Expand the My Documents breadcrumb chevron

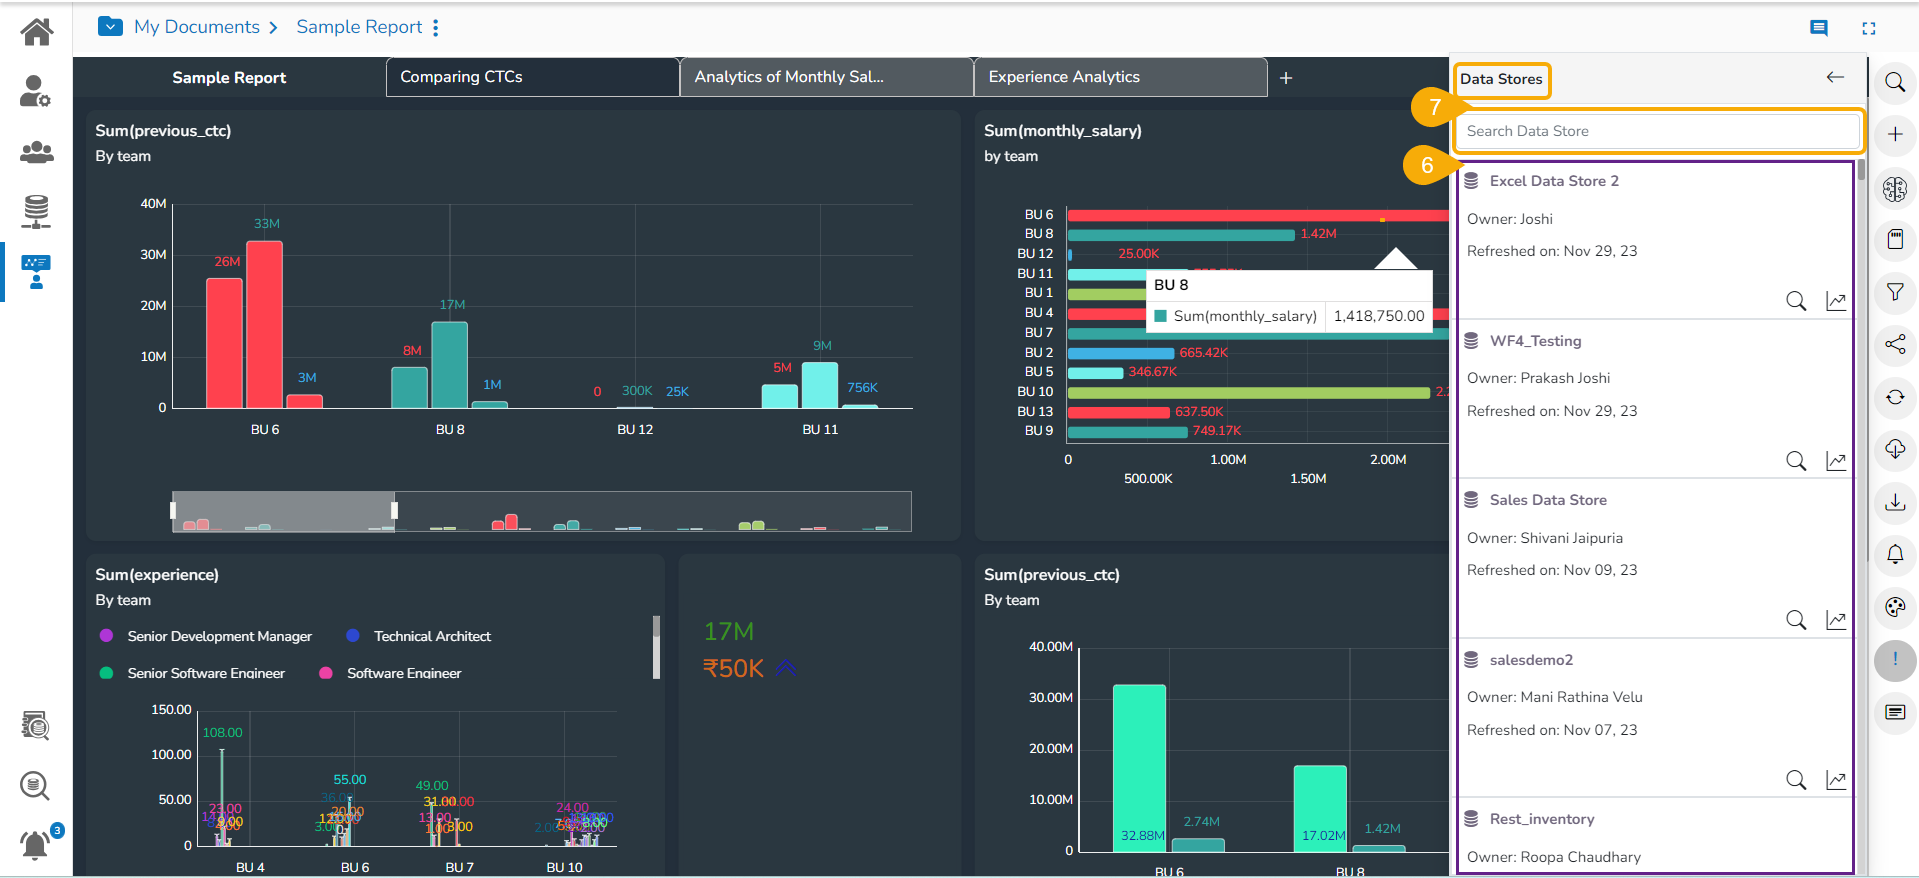(x=274, y=28)
